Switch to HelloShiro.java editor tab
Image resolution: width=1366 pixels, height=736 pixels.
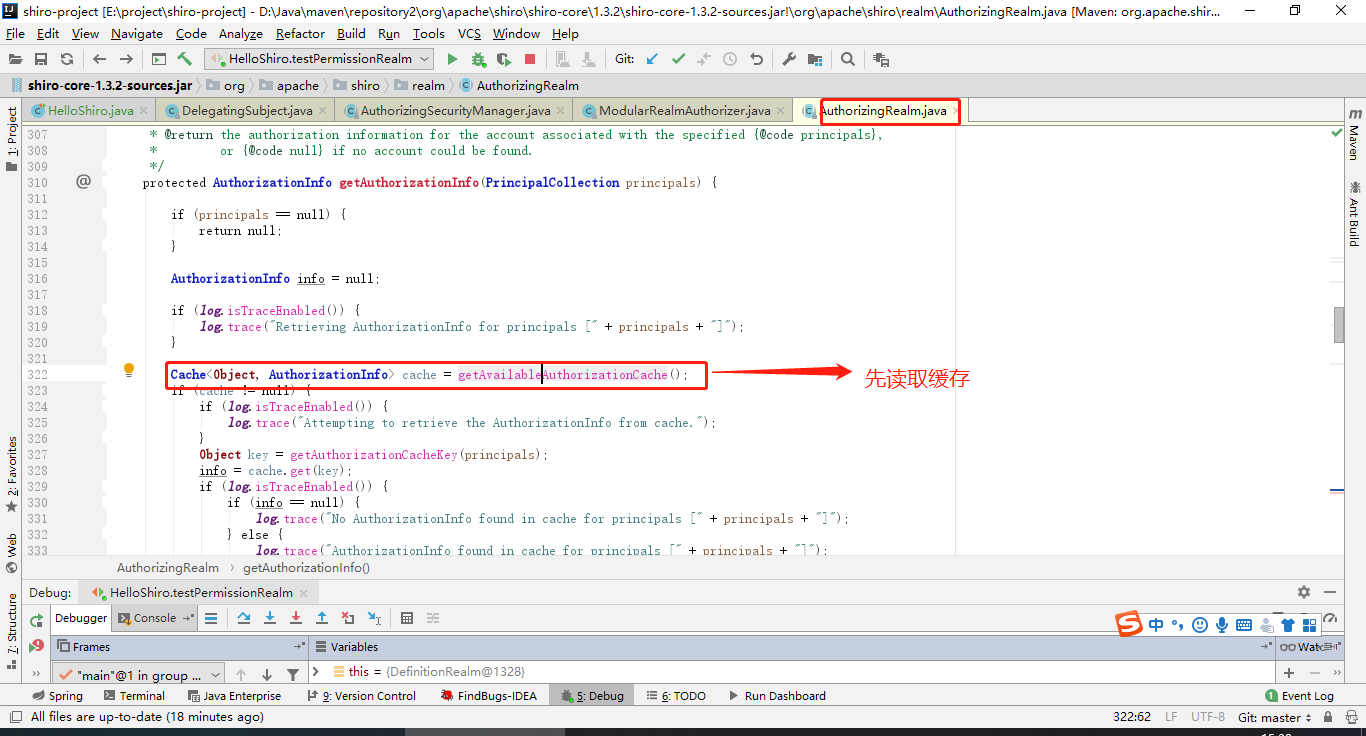(x=90, y=110)
